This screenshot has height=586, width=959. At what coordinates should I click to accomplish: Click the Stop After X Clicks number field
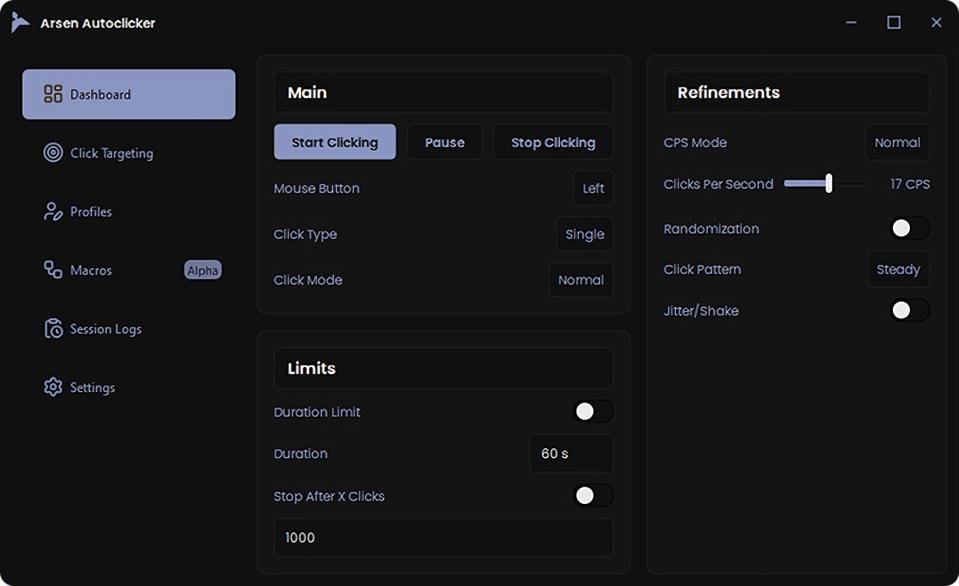tap(443, 538)
